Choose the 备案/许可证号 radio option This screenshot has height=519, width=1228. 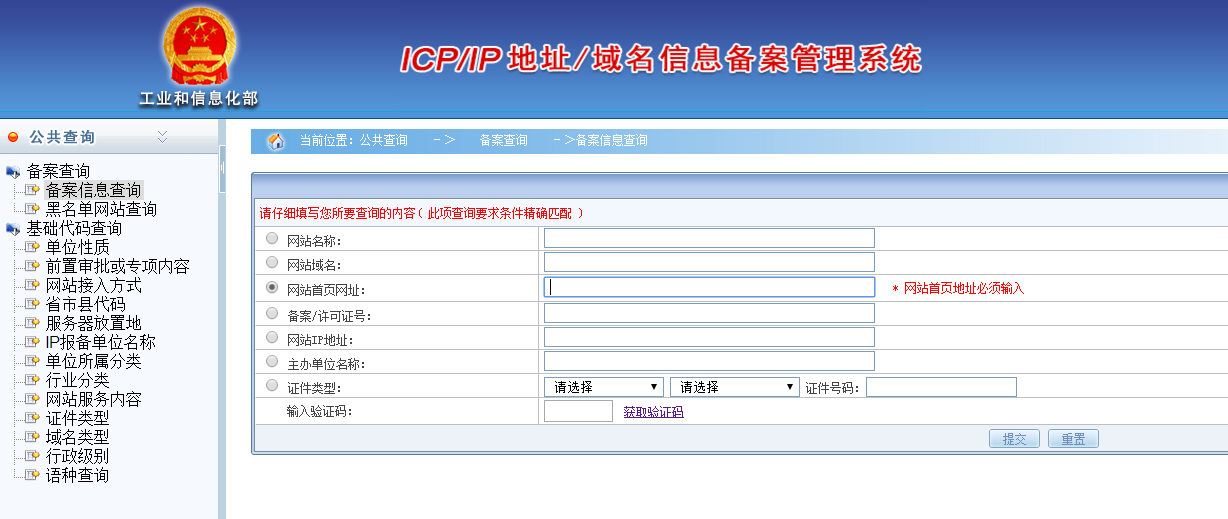pos(272,313)
